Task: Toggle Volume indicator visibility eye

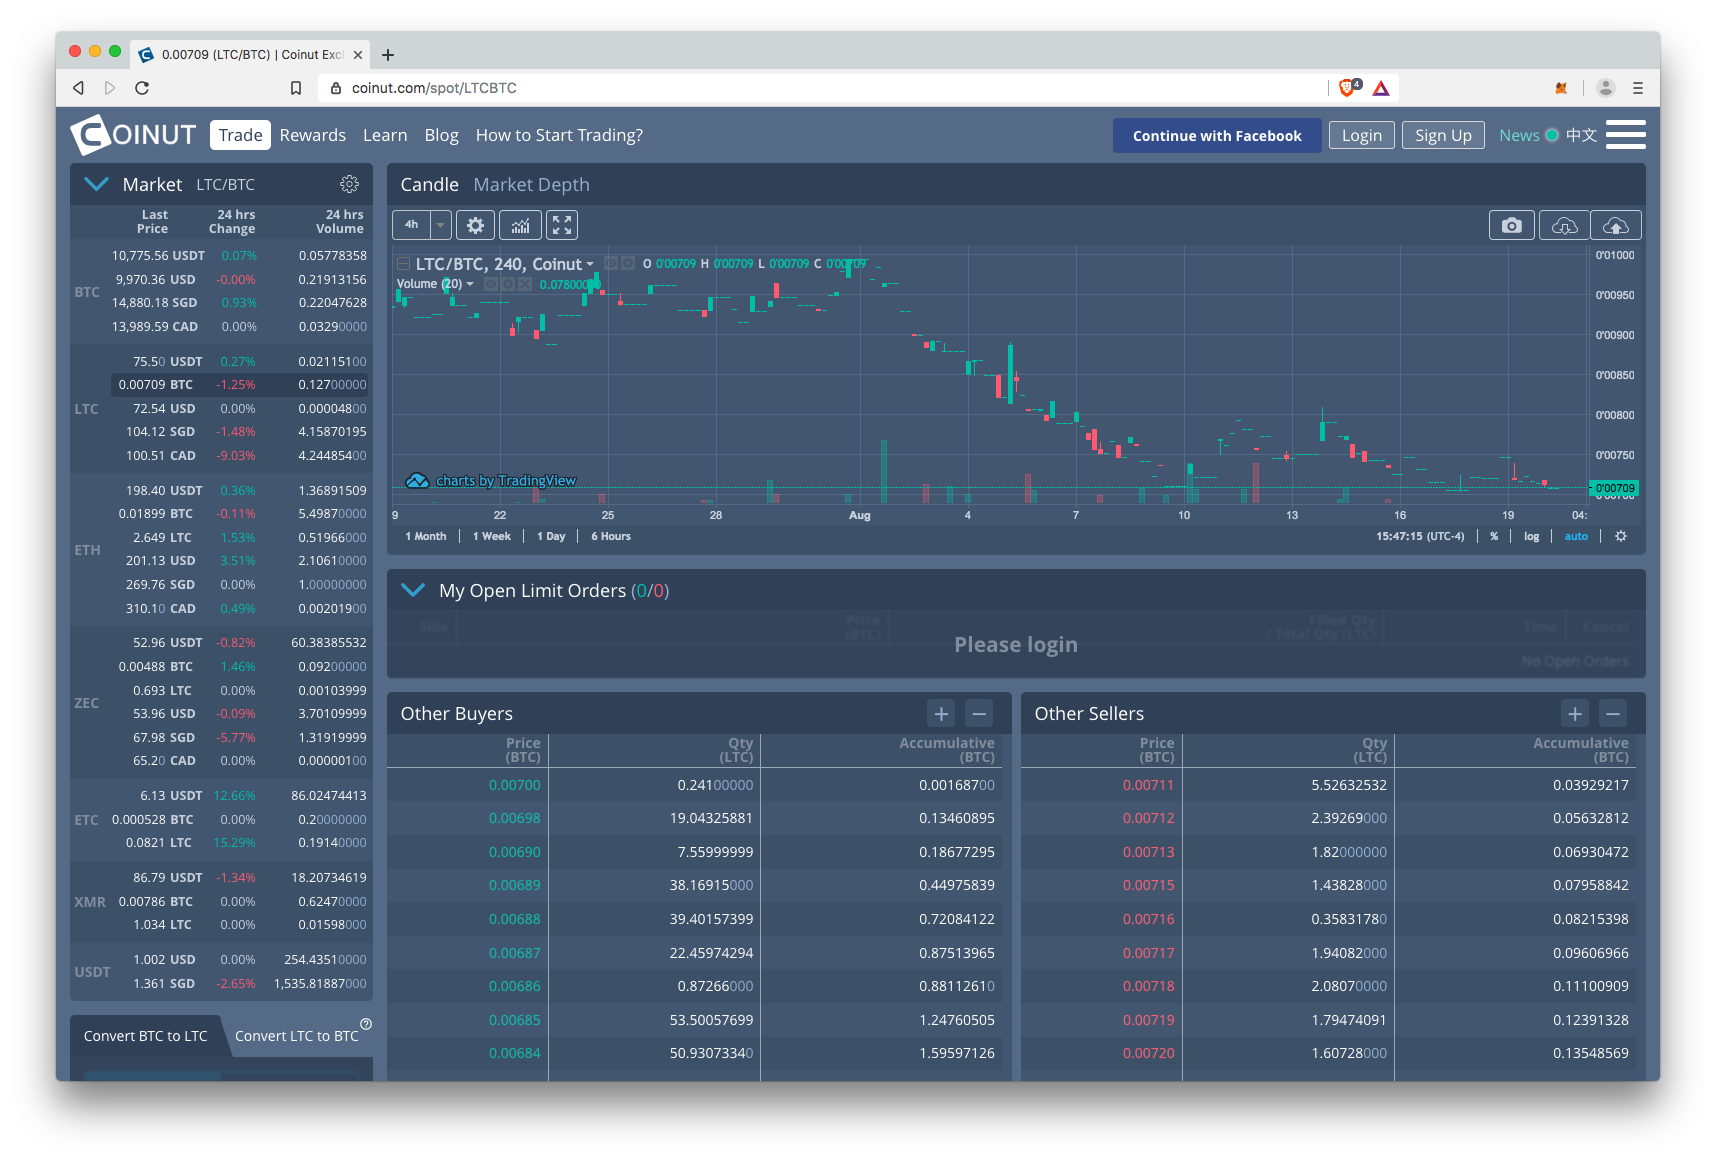Action: (x=491, y=284)
